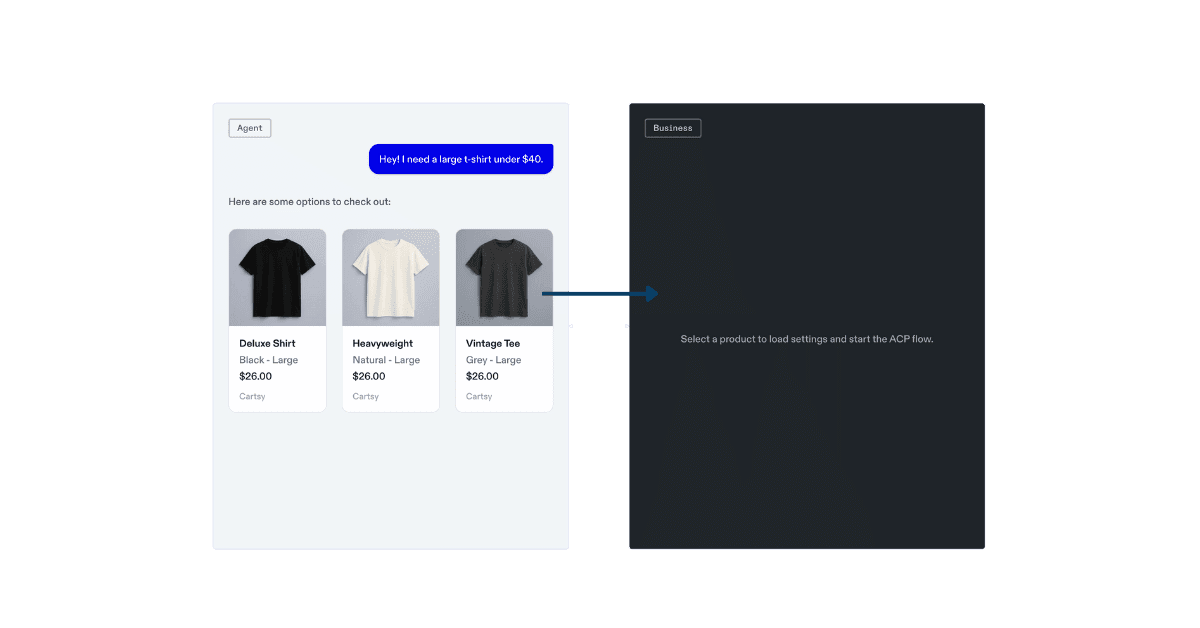Click the $26.00 price on Deluxe Shirt
Image resolution: width=1200 pixels, height=628 pixels.
pos(255,376)
